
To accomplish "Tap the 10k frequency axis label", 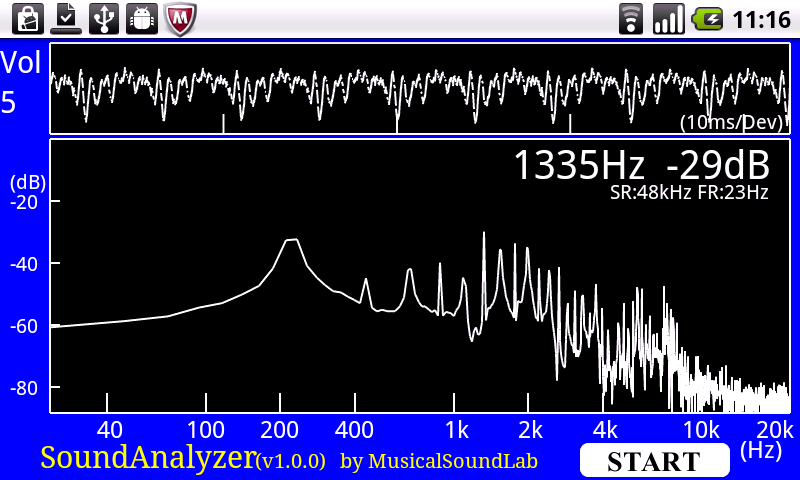I will [x=702, y=430].
